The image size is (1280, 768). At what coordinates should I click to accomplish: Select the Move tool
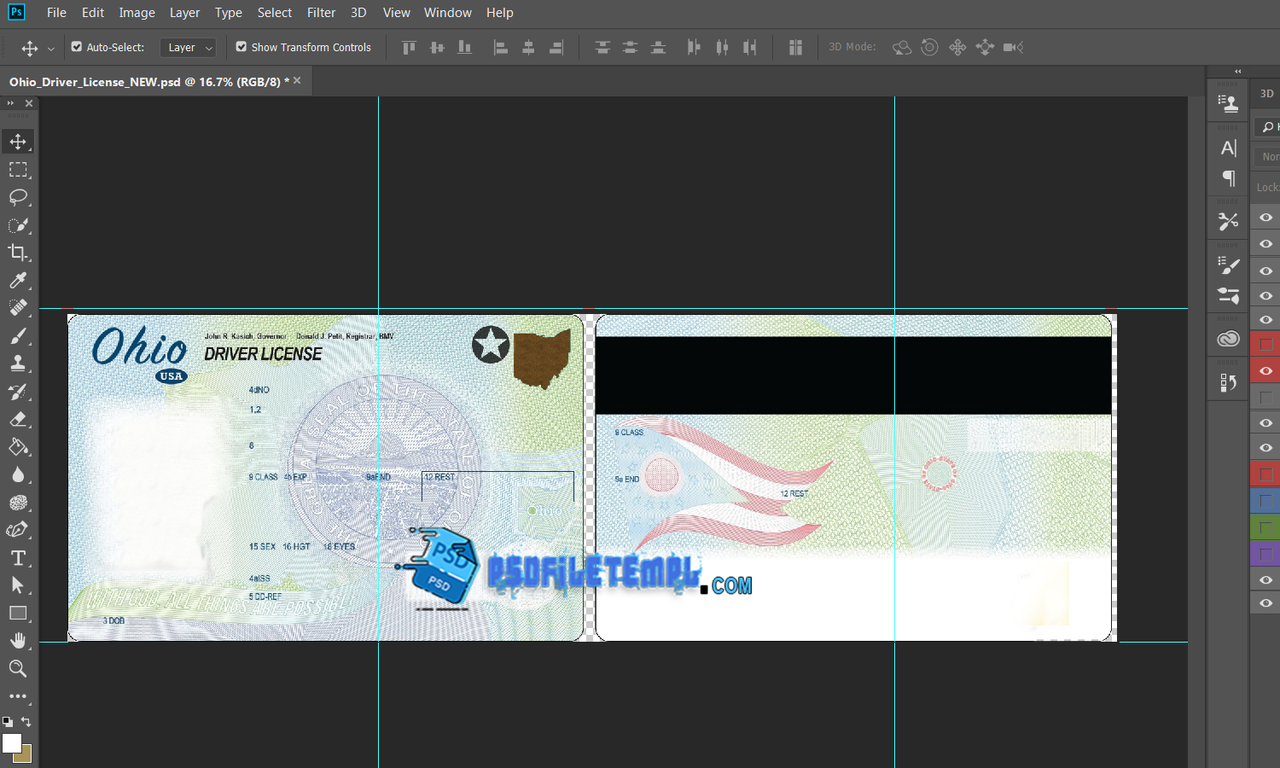(18, 141)
